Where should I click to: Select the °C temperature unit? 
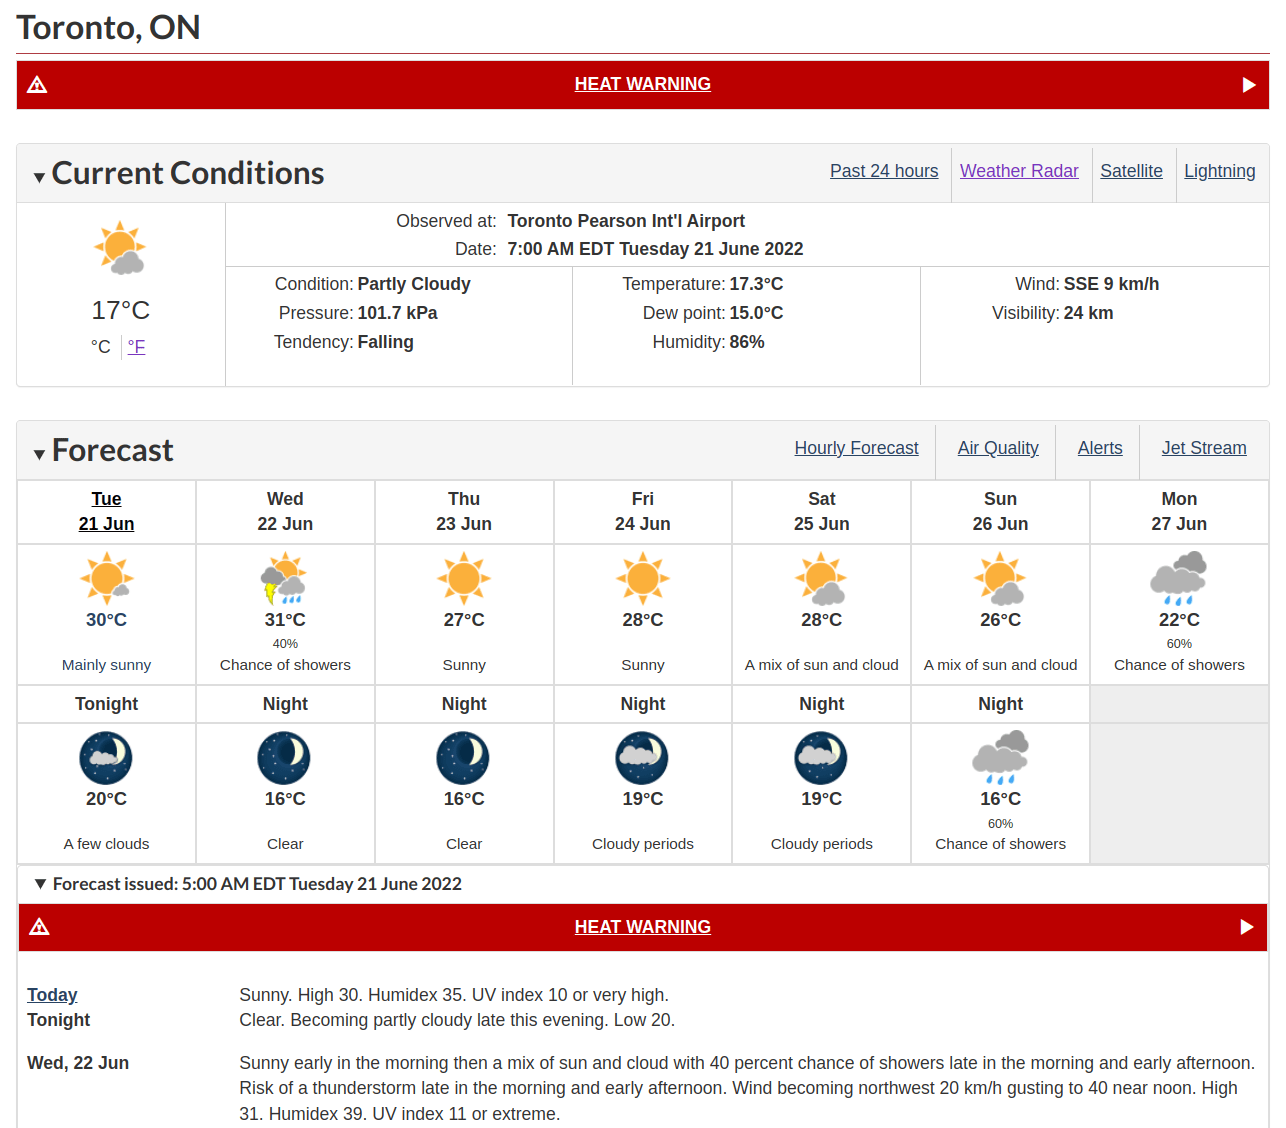click(101, 347)
